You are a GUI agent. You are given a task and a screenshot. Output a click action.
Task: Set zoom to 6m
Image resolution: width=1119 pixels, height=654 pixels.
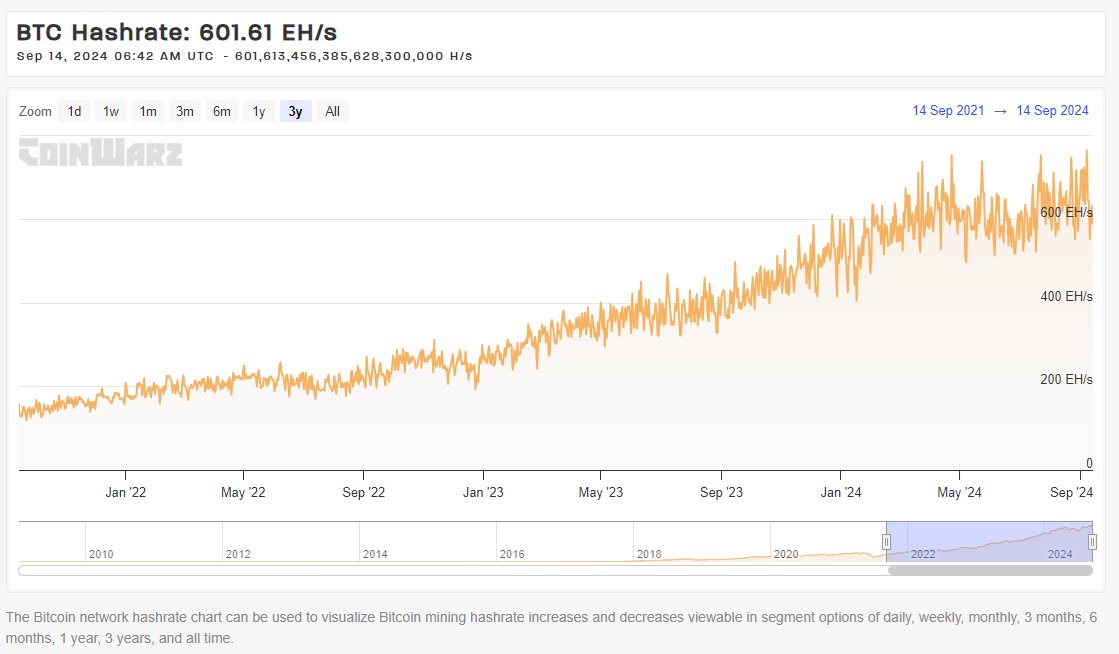[222, 111]
